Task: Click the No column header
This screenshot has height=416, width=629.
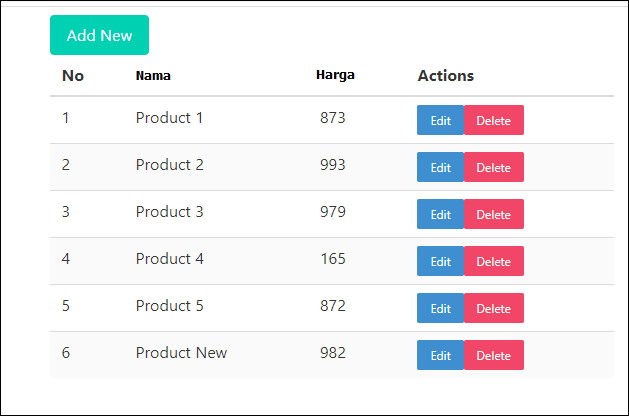Action: (73, 76)
